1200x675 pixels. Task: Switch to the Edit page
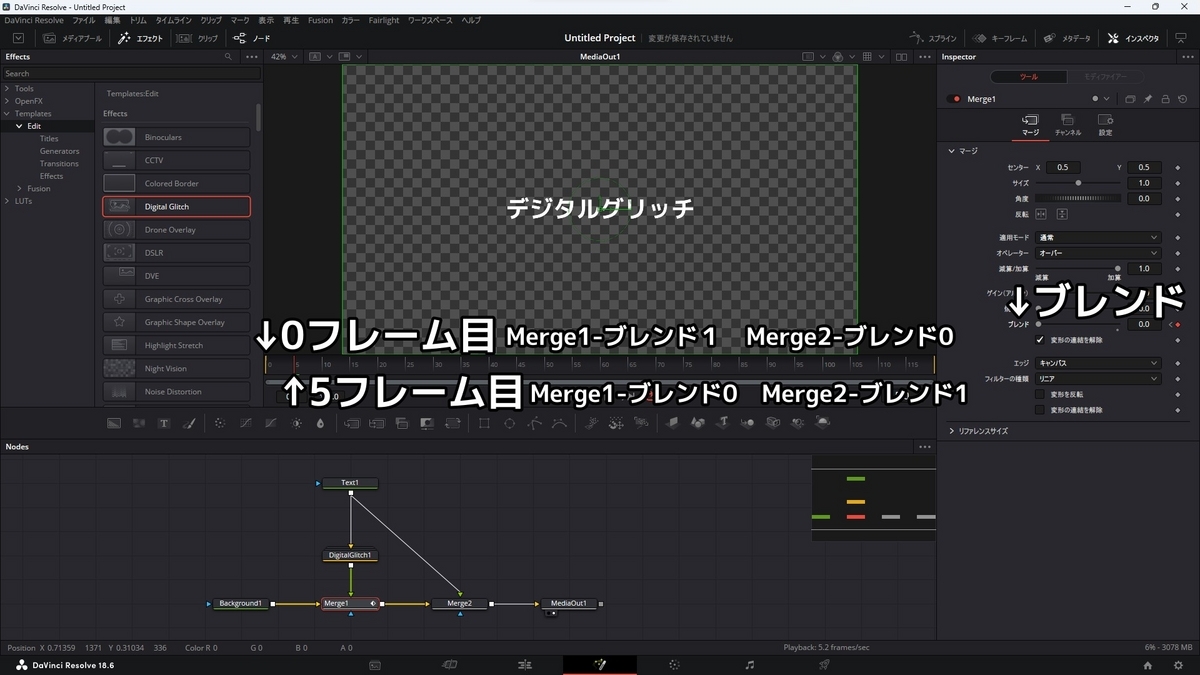(x=523, y=664)
